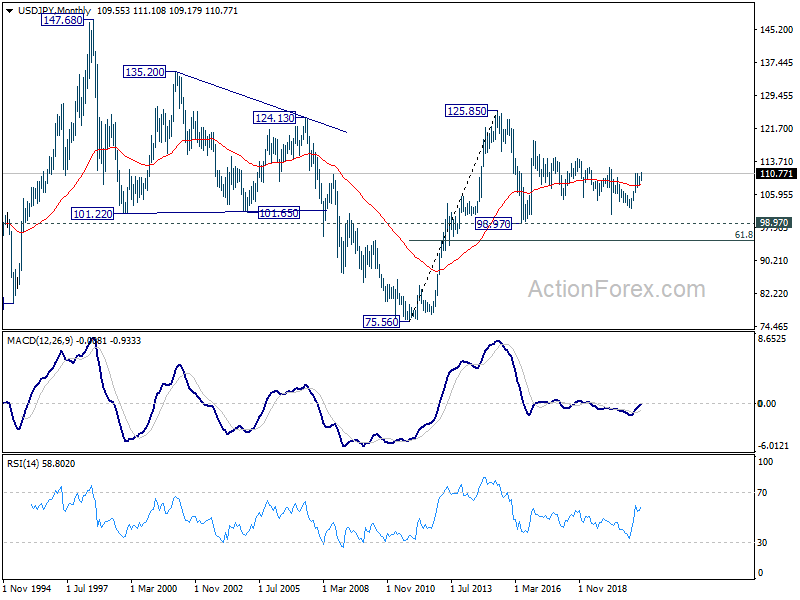This screenshot has height=600, width=800.
Task: Click the 145.250 value on price axis
Action: pos(776,30)
